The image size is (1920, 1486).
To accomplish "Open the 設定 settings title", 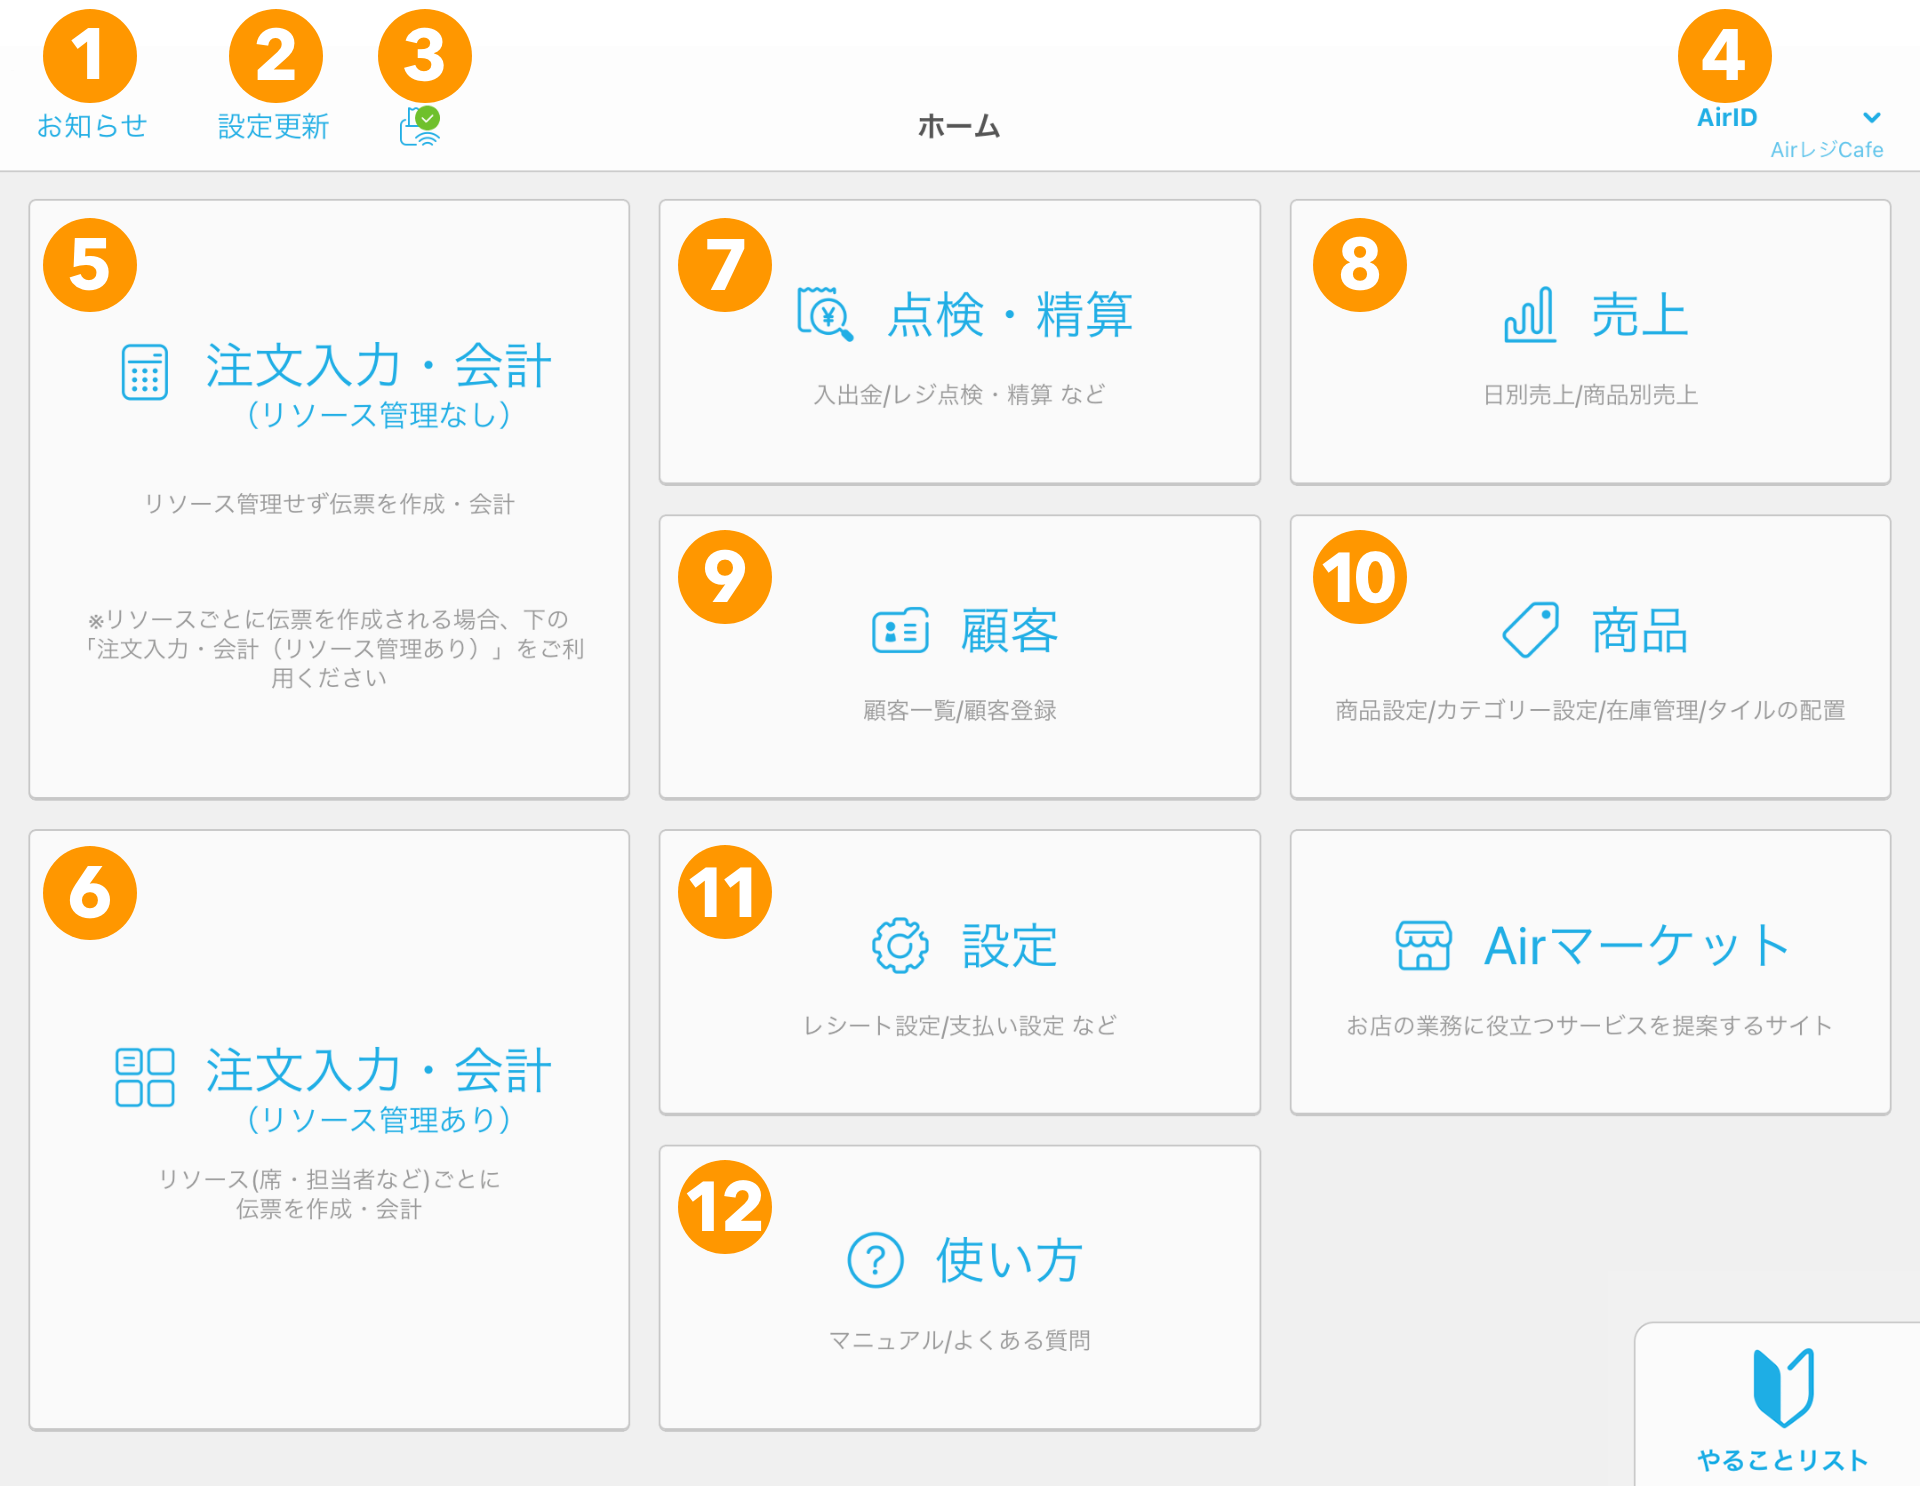I will coord(1010,945).
